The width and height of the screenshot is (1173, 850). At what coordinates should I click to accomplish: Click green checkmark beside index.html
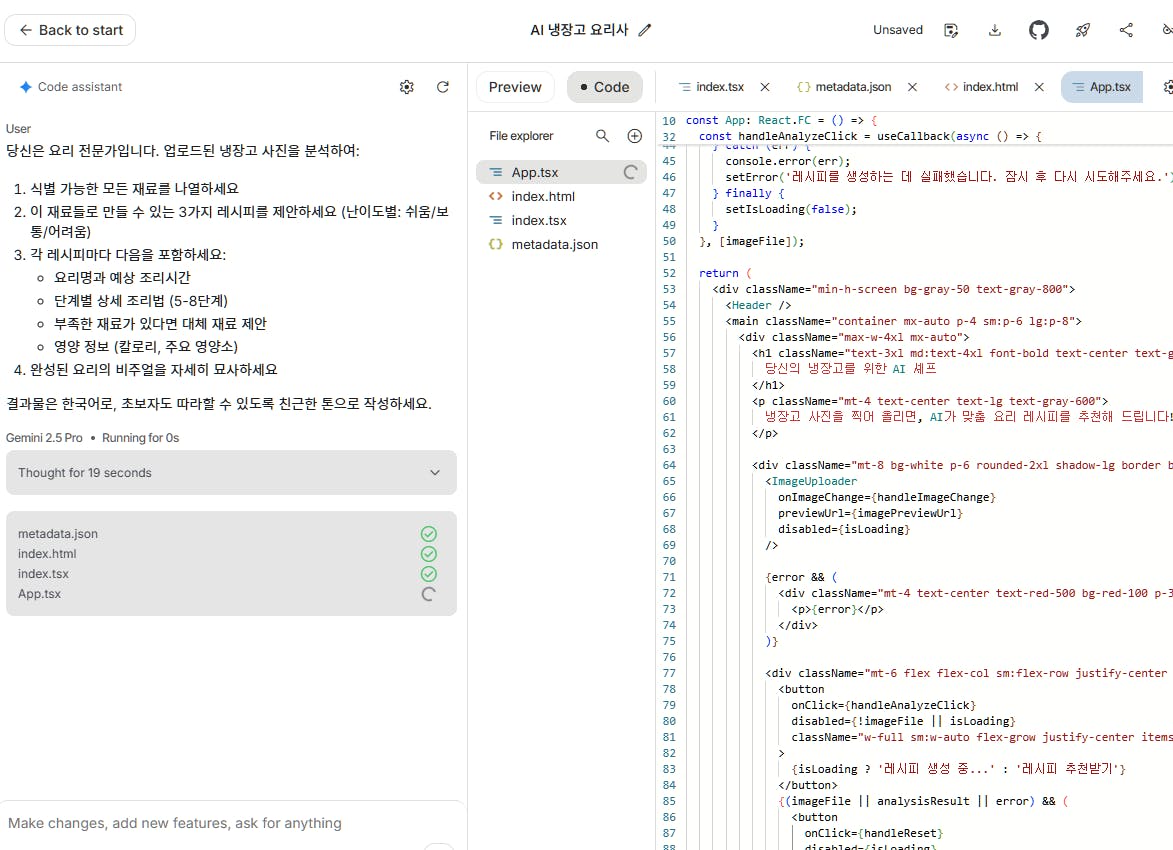point(429,554)
